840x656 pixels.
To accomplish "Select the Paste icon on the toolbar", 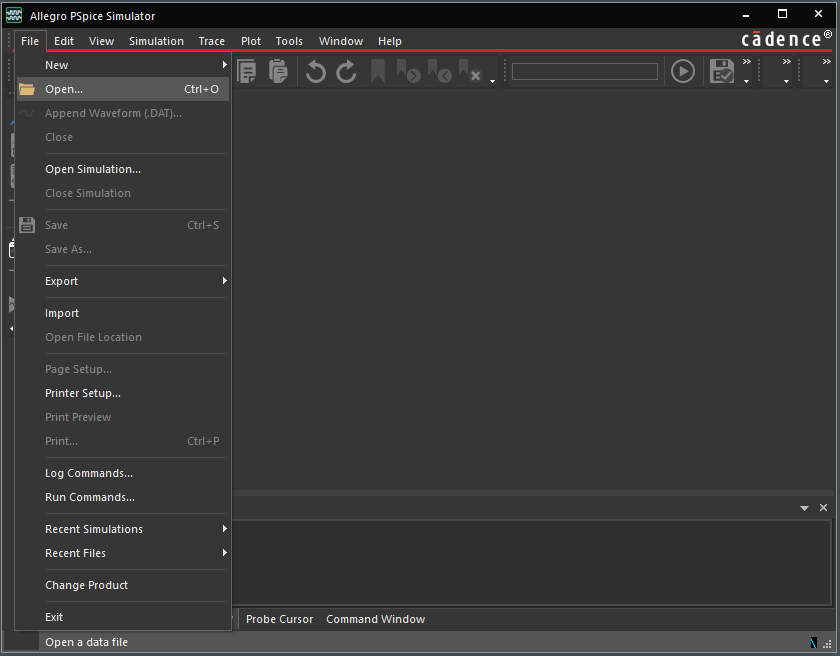I will 278,71.
